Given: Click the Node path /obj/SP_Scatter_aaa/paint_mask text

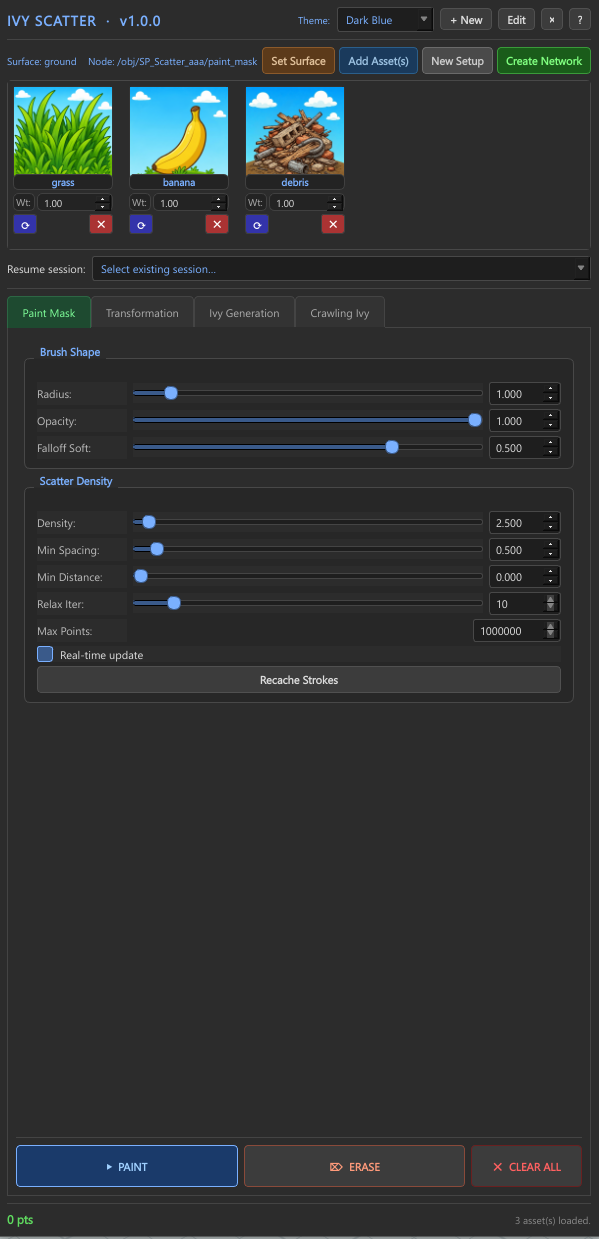Looking at the screenshot, I should click(172, 61).
